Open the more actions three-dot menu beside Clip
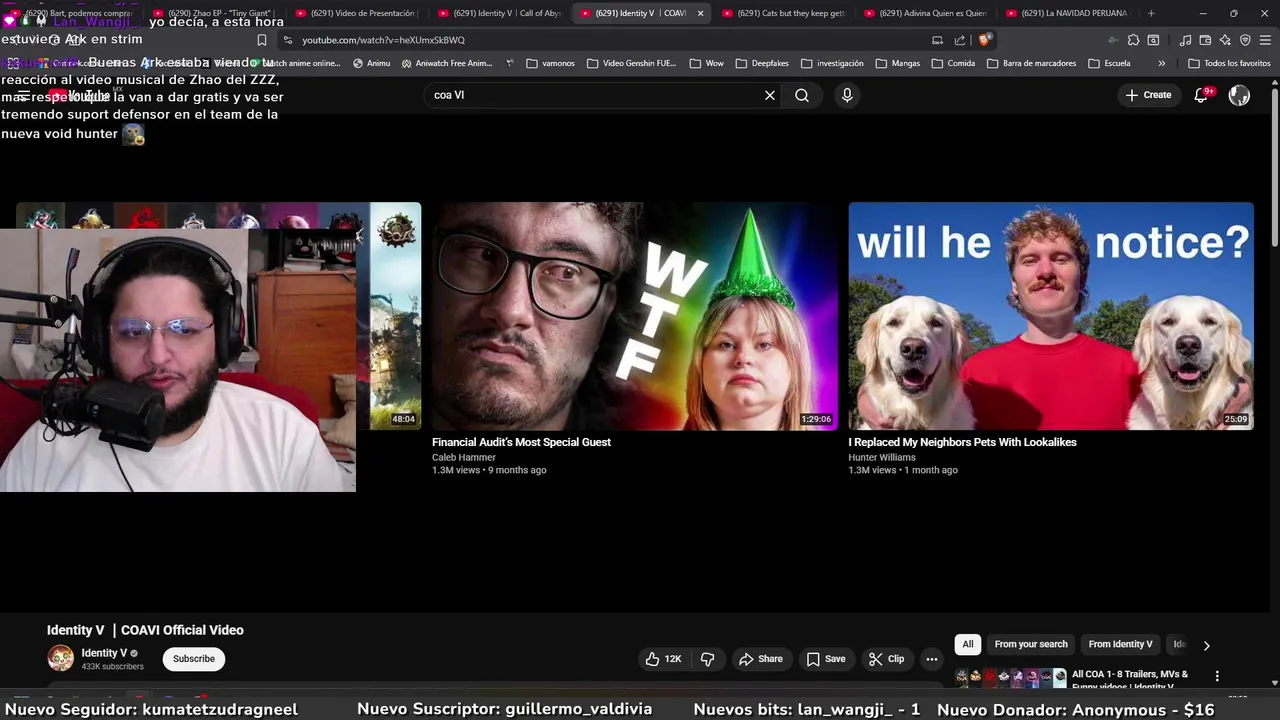The height and width of the screenshot is (720, 1280). pos(932,659)
